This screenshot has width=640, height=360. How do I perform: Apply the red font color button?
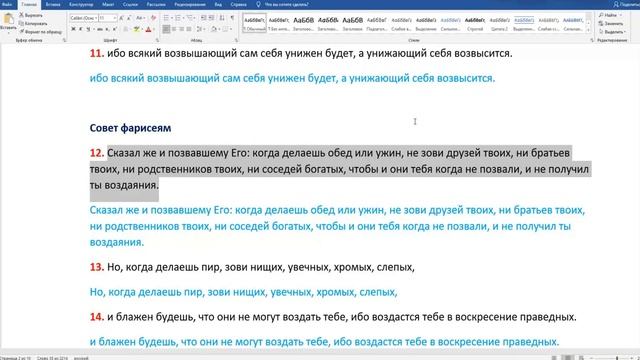point(148,29)
